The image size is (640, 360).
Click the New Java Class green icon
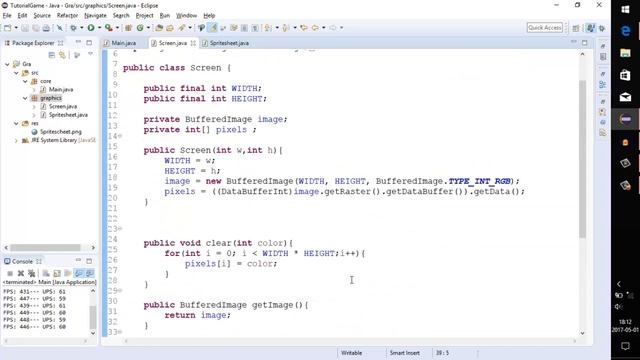140,28
